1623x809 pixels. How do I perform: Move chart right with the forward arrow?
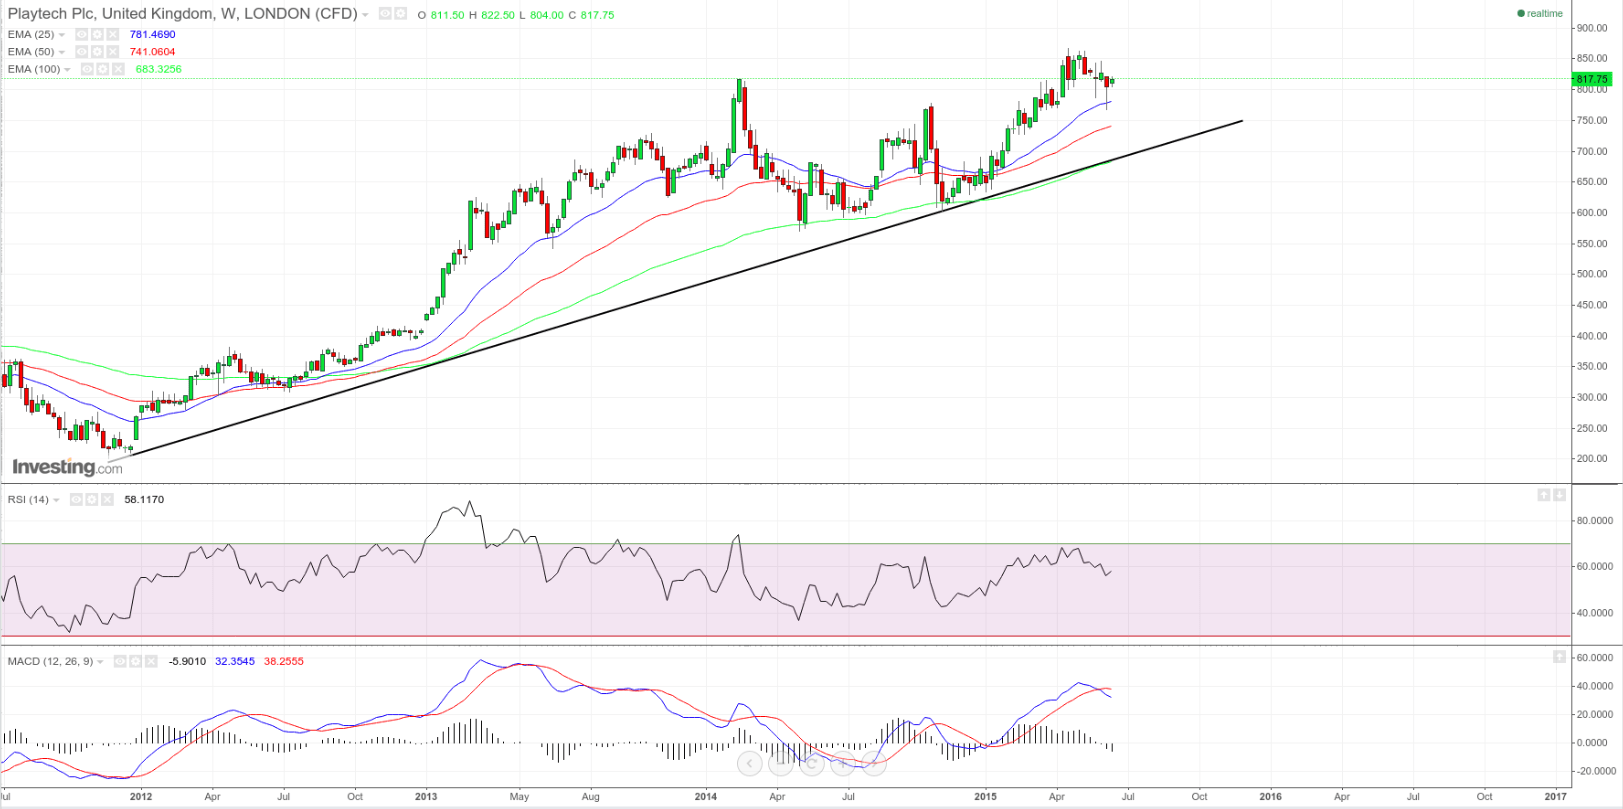click(x=873, y=764)
